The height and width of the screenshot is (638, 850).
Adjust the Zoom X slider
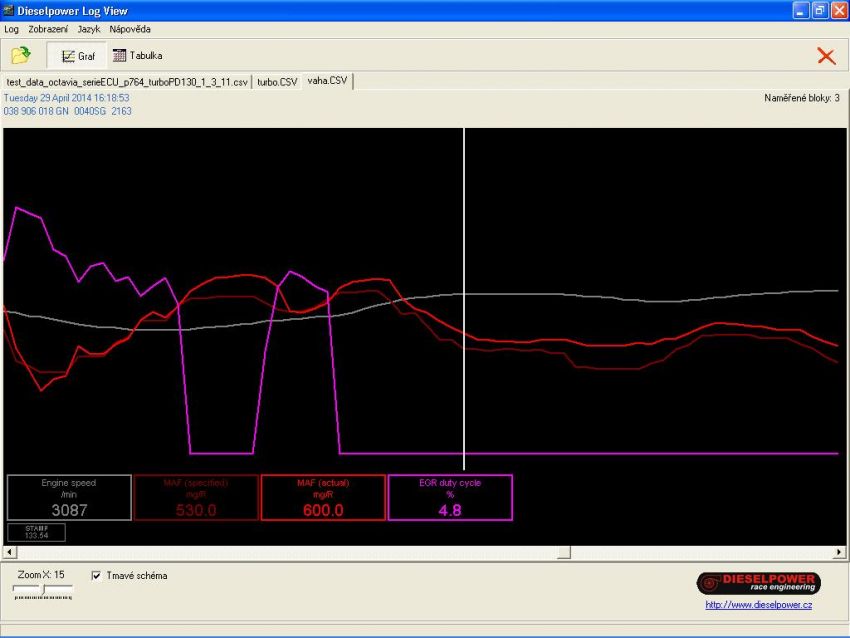pos(43,589)
